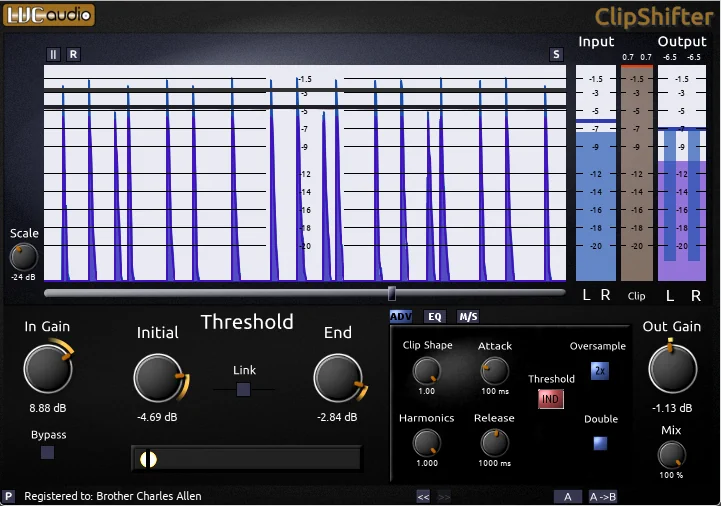This screenshot has height=506, width=721.
Task: Pause the waveform display
Action: pos(53,55)
